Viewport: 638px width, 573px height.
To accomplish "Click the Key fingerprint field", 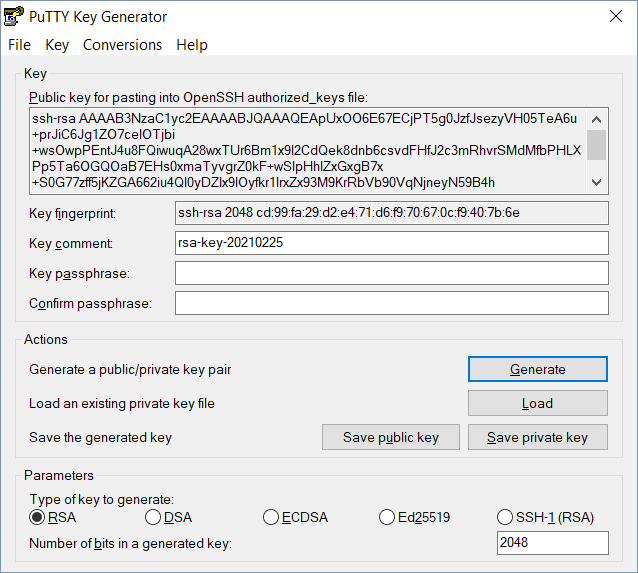I will pos(392,213).
